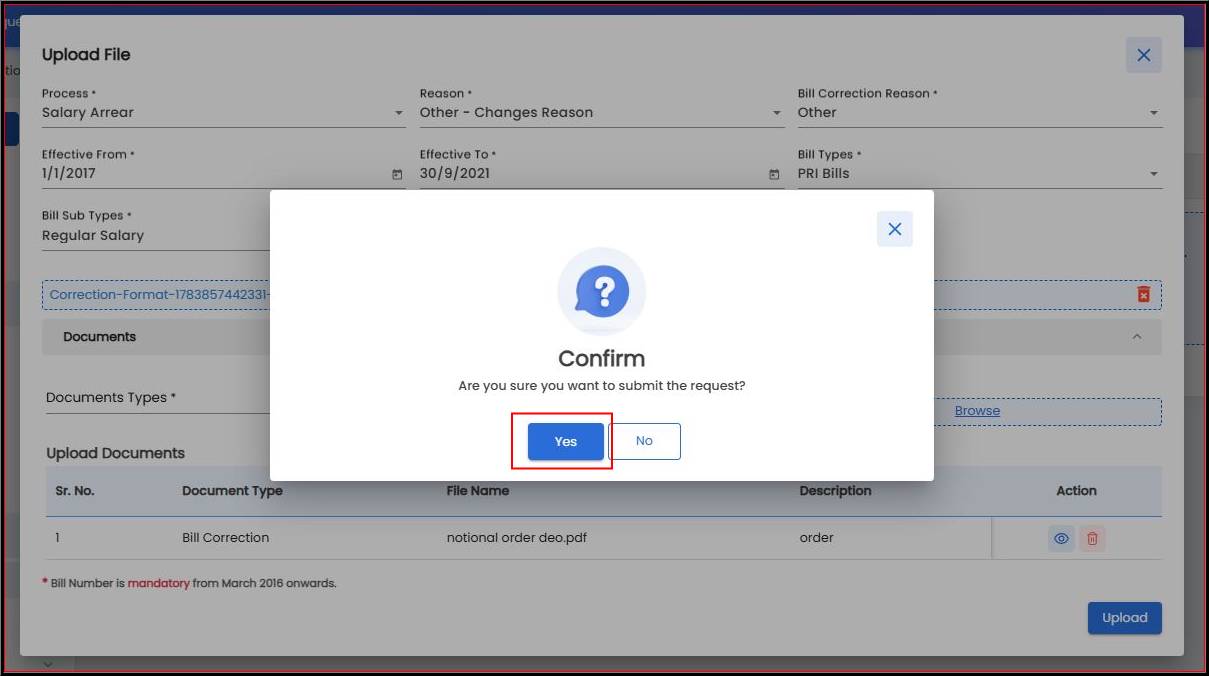This screenshot has height=676, width=1209.
Task: Close the Confirm dialog with its X
Action: click(x=895, y=229)
